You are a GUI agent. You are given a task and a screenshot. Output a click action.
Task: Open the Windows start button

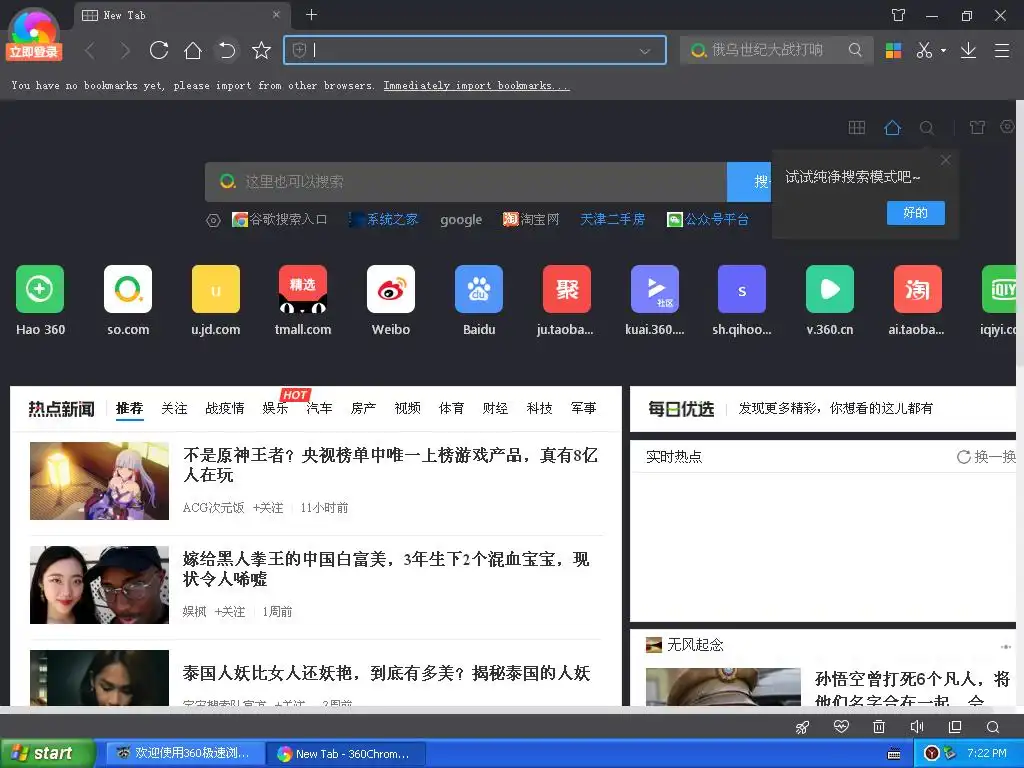(x=46, y=753)
